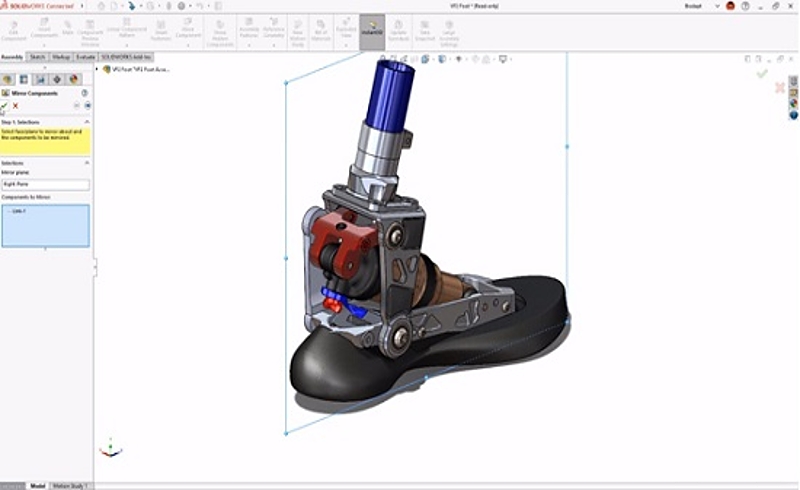Click the Mate tool in ribbon
Viewport: 800px width, 490px height.
67,28
